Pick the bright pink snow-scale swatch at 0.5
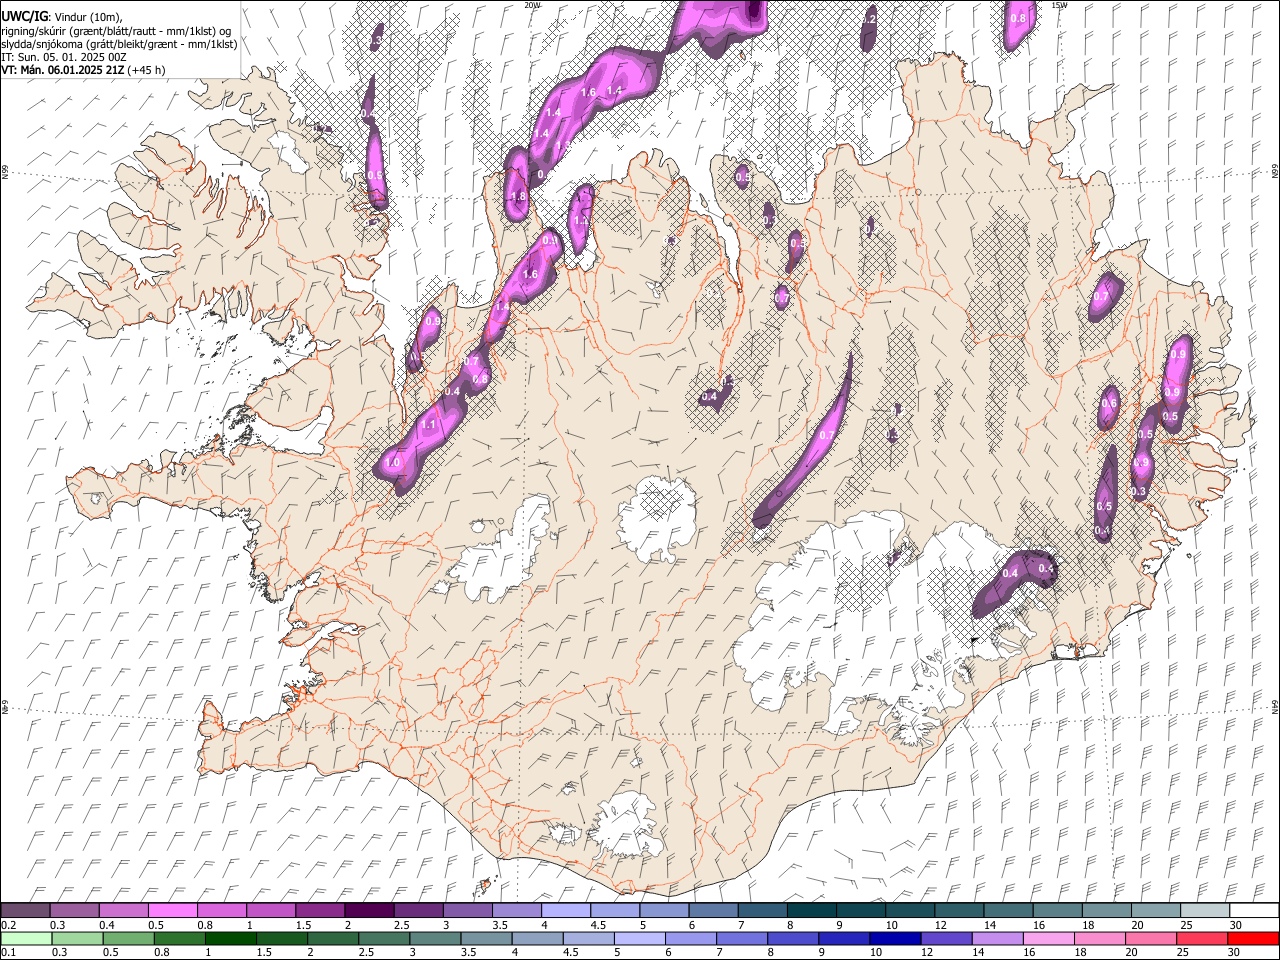 click(x=172, y=910)
